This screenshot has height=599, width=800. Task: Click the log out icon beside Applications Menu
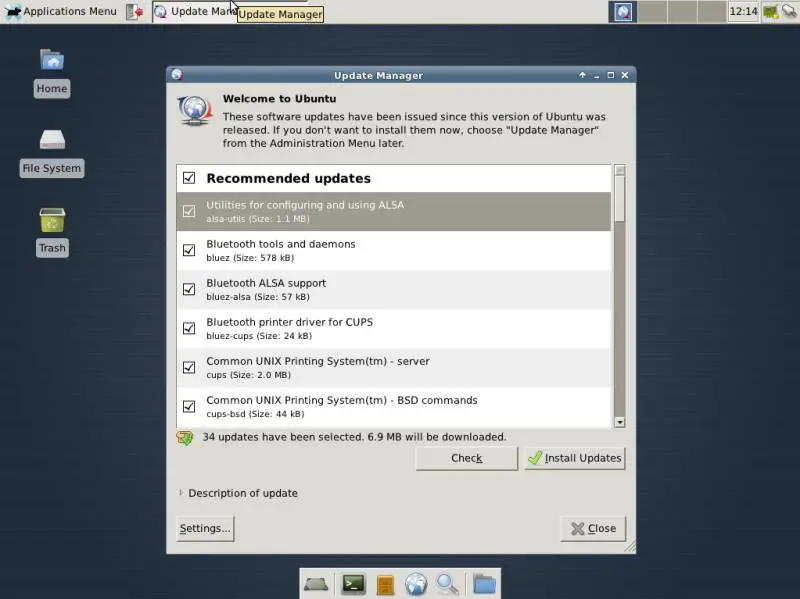pyautogui.click(x=134, y=11)
